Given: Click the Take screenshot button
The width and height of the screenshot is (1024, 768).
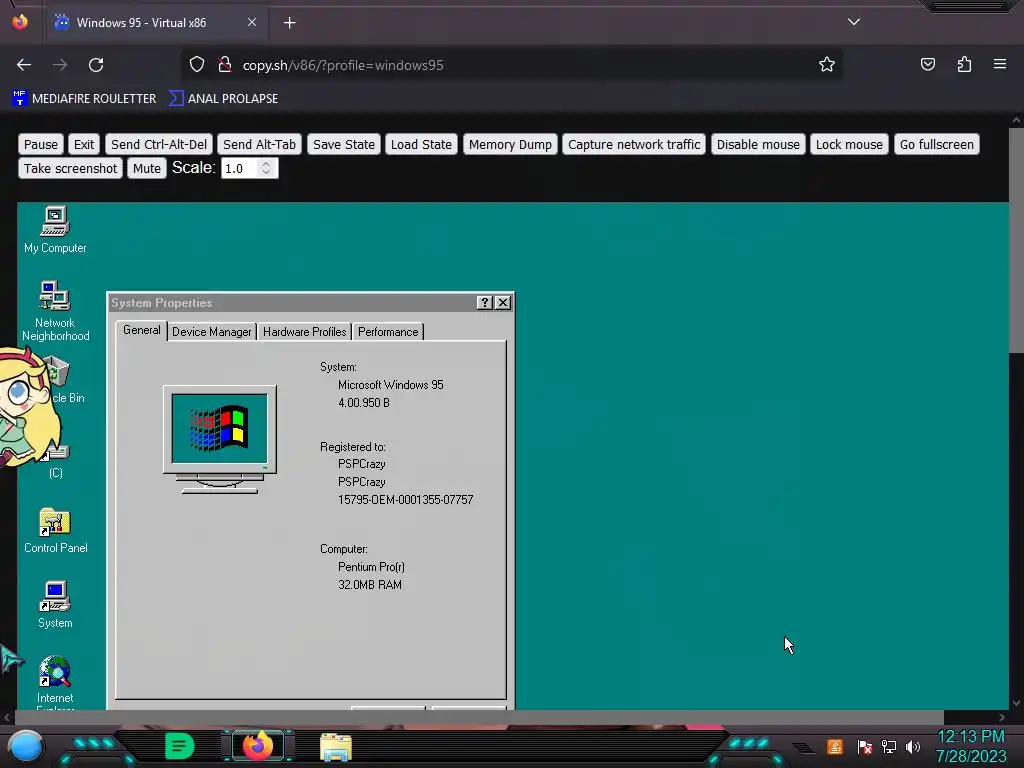Looking at the screenshot, I should [x=71, y=168].
